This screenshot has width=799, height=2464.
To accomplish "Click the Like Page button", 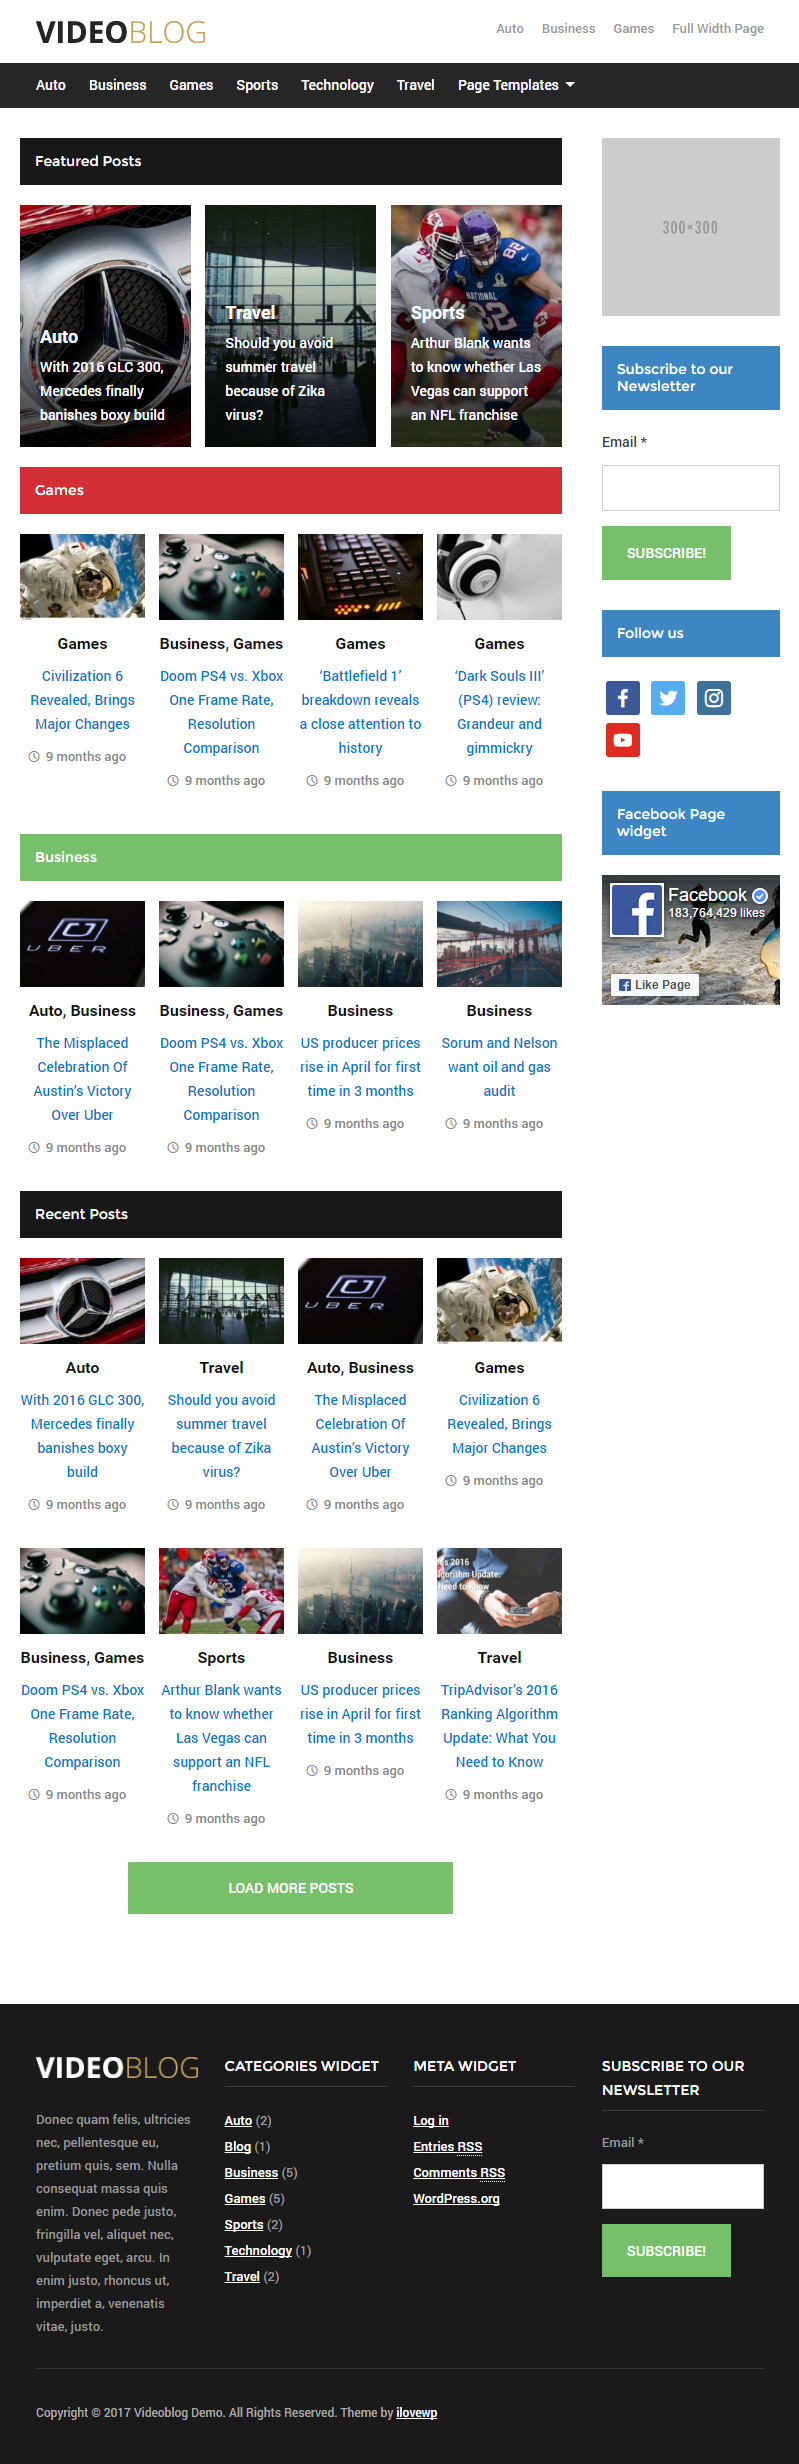I will 655,984.
